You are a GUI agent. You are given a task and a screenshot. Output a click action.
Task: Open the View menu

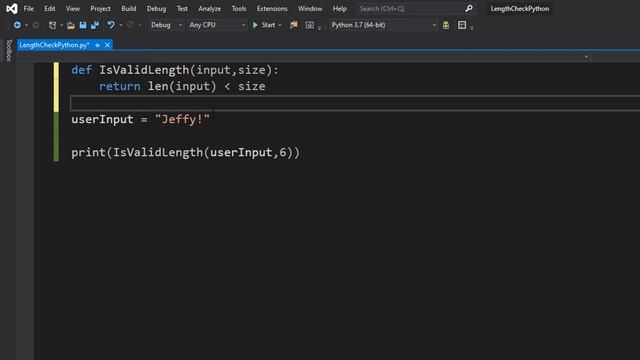coord(73,9)
